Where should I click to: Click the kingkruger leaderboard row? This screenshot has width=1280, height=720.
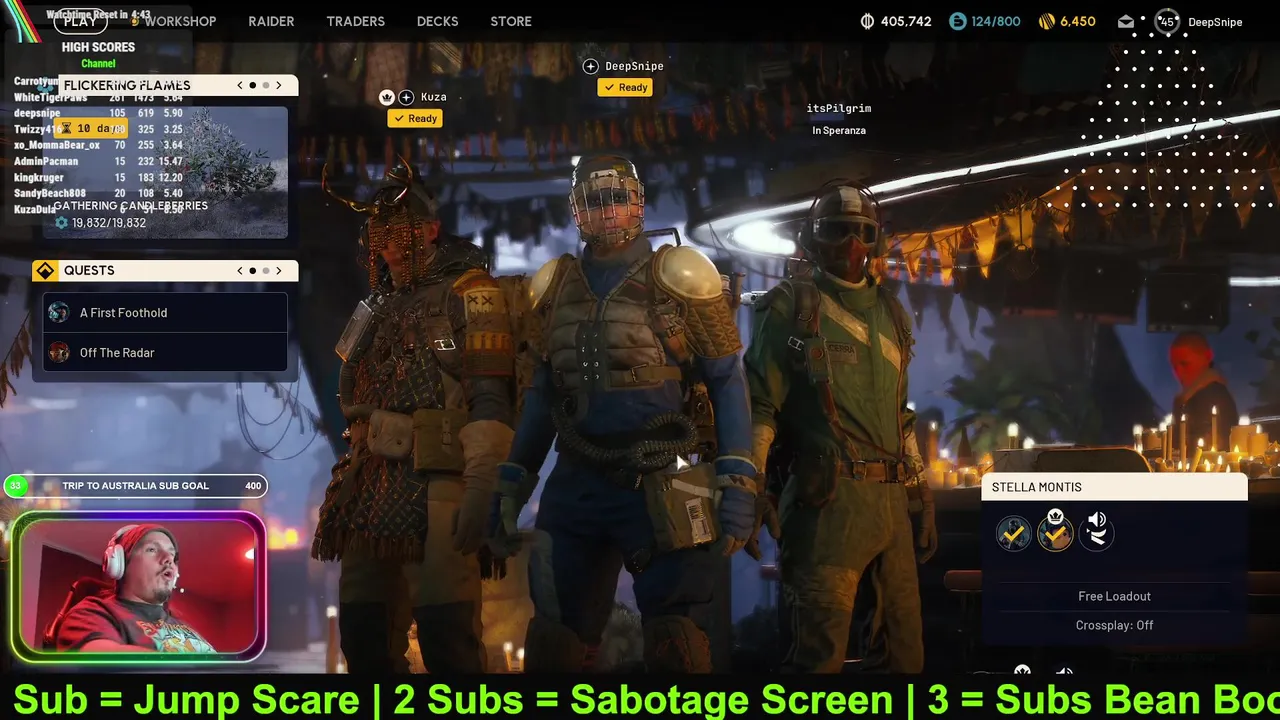[x=98, y=177]
